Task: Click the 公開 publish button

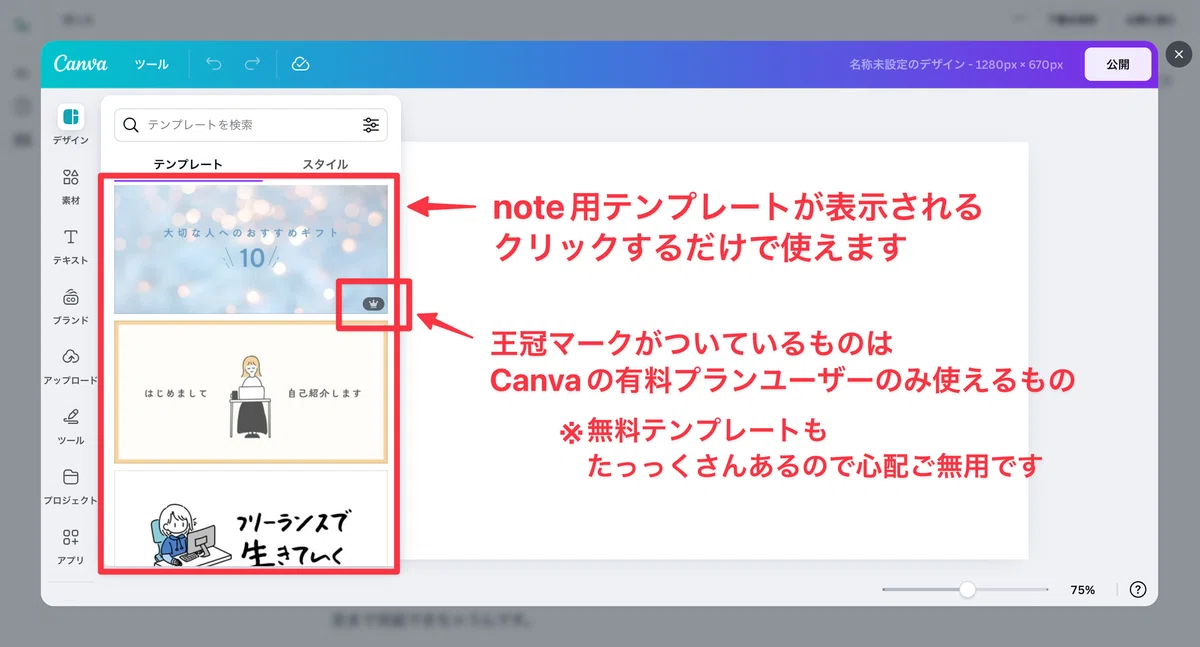Action: coord(1118,64)
